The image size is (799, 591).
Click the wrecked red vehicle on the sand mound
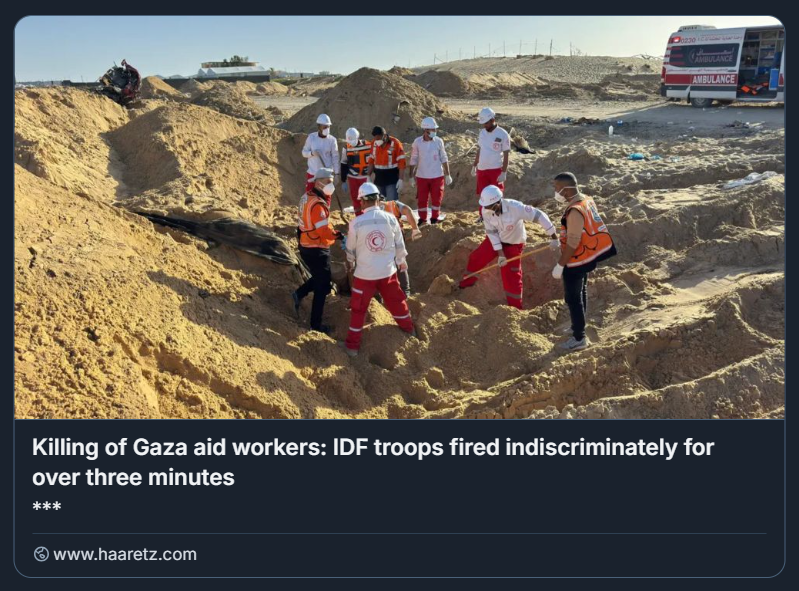[120, 82]
